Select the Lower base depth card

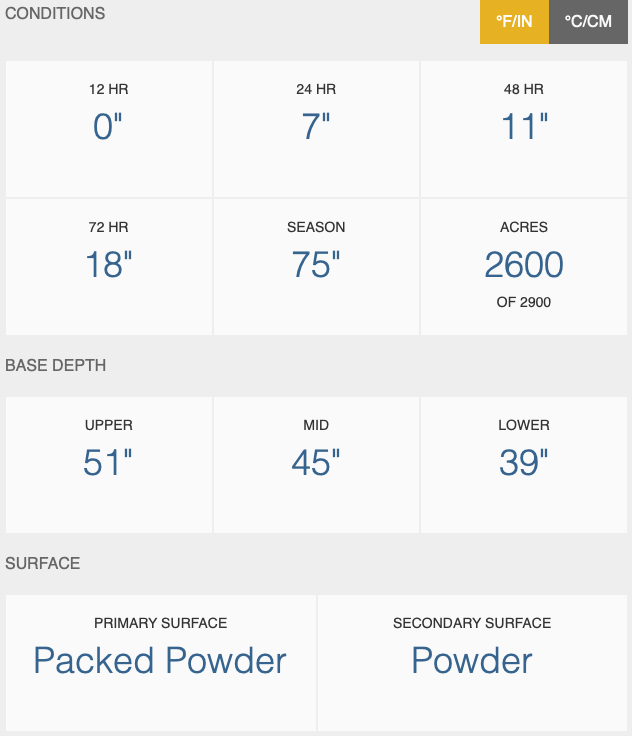(x=524, y=465)
